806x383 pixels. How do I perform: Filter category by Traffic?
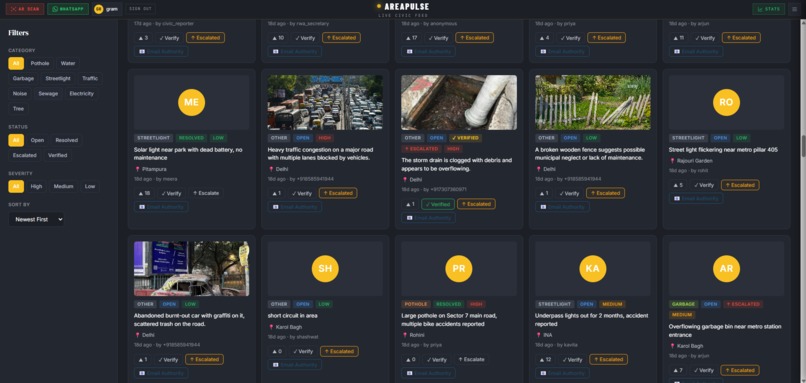point(90,79)
